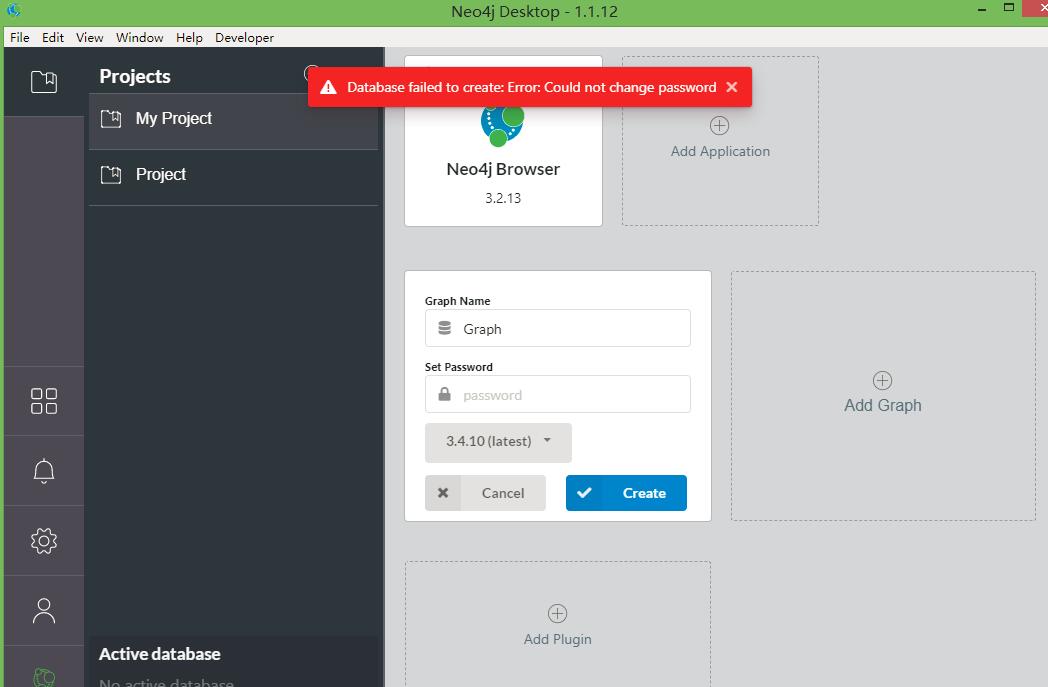Open the user account icon
The width and height of the screenshot is (1048, 687).
44,610
